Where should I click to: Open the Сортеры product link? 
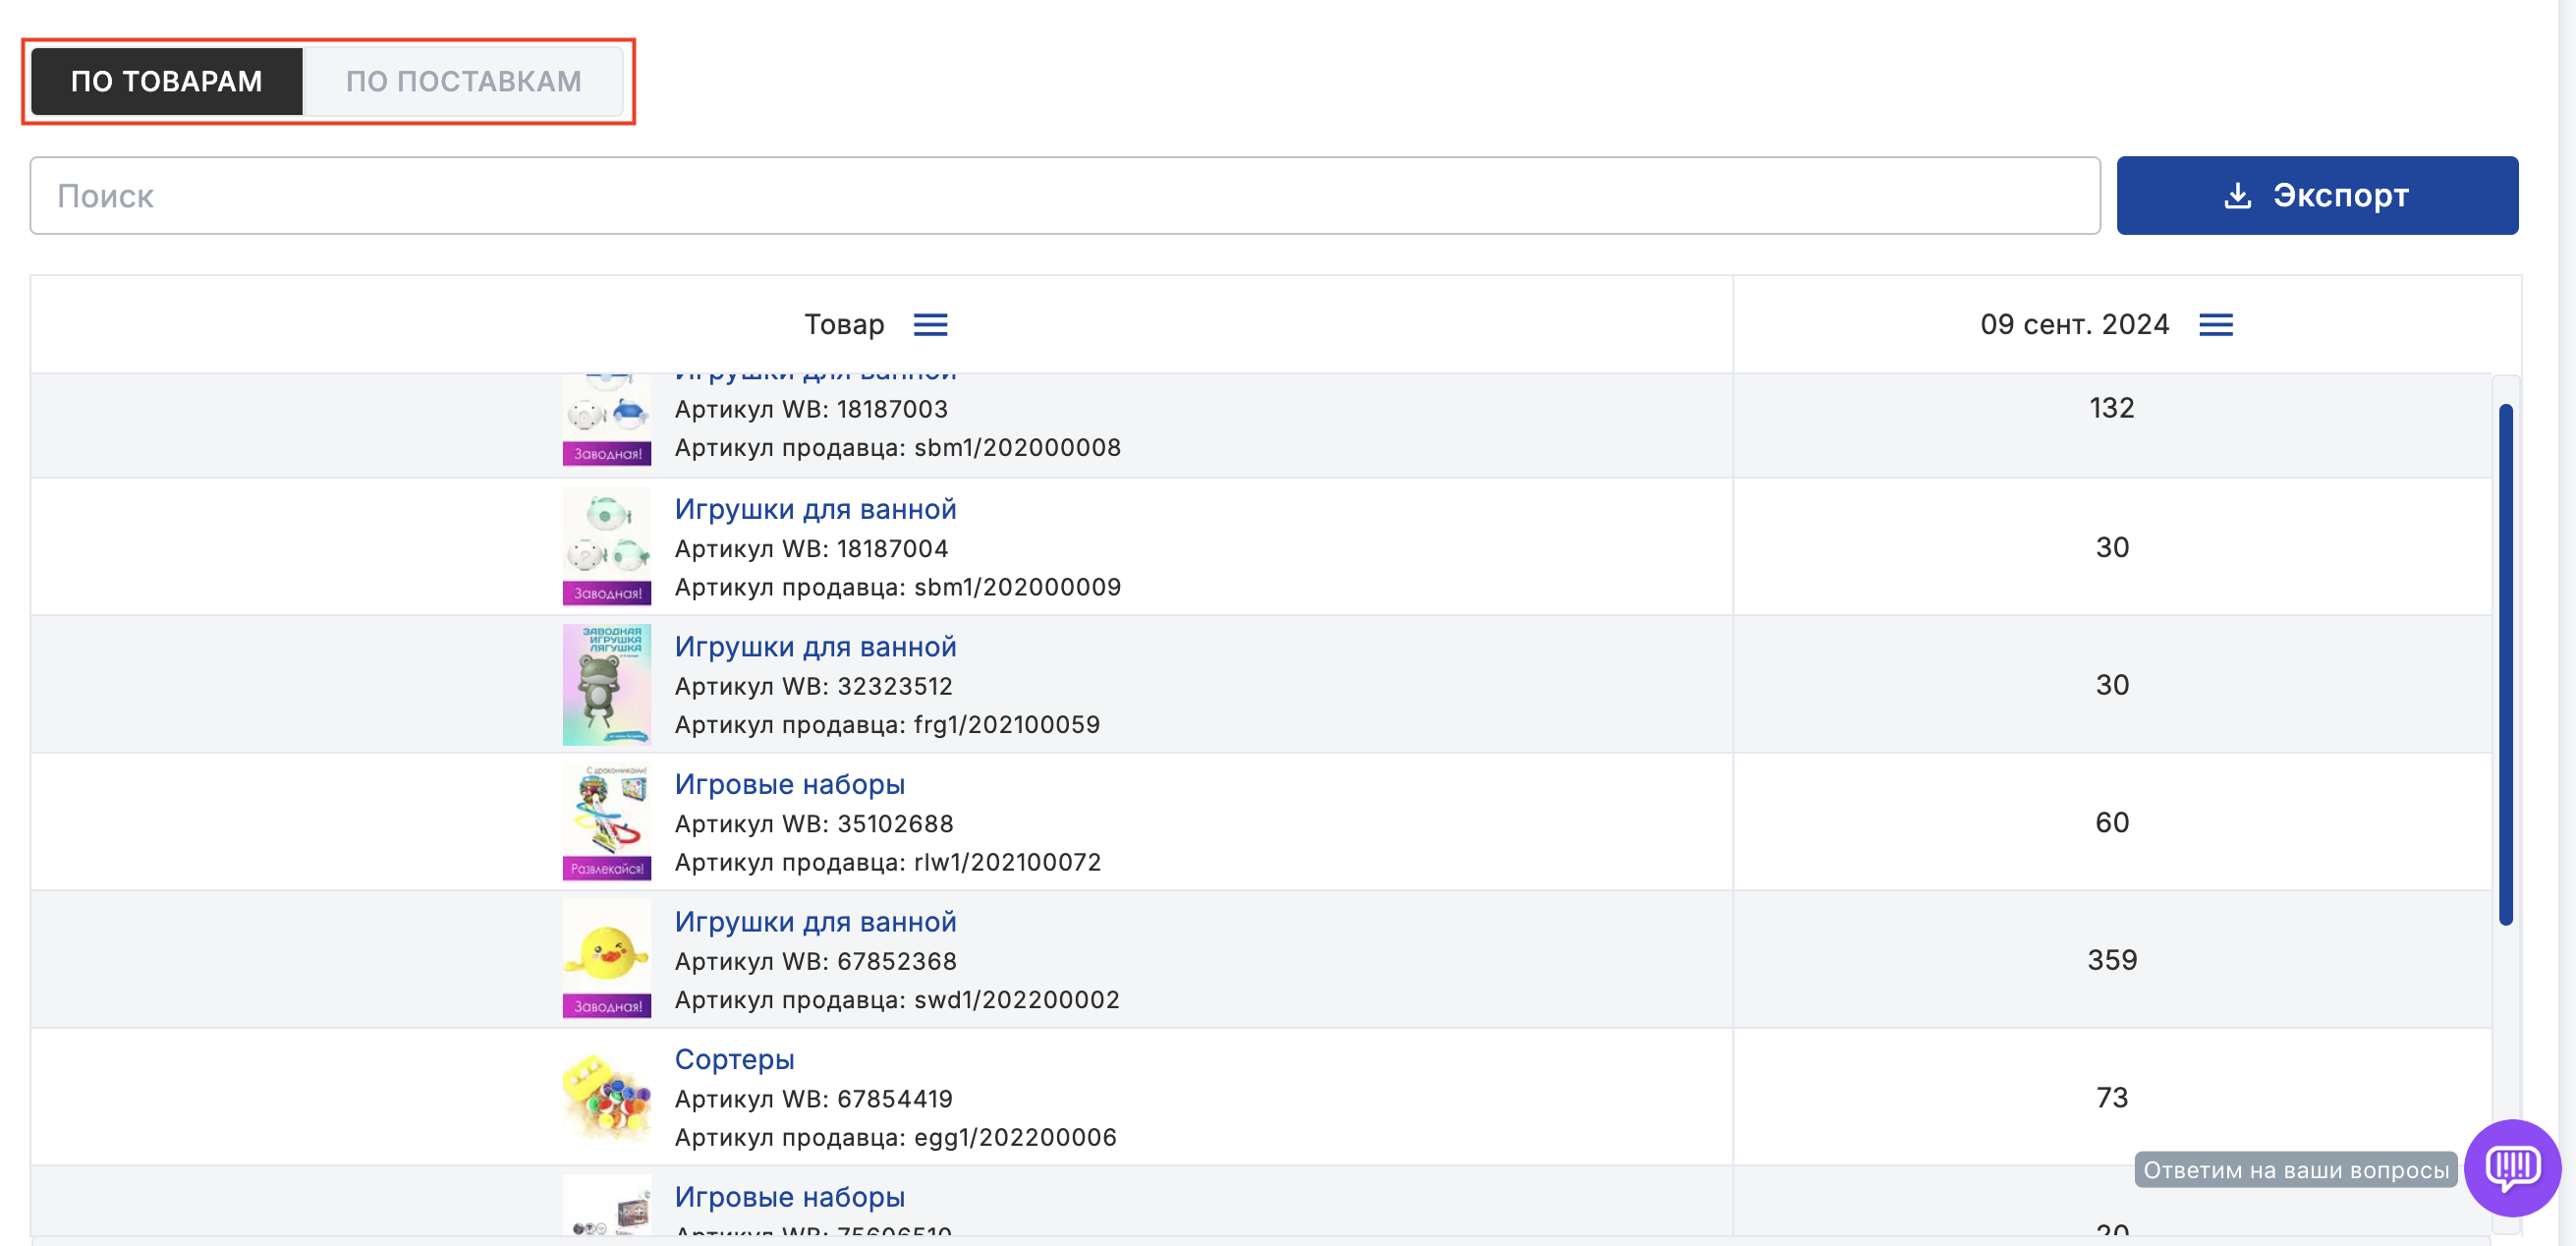click(x=734, y=1059)
